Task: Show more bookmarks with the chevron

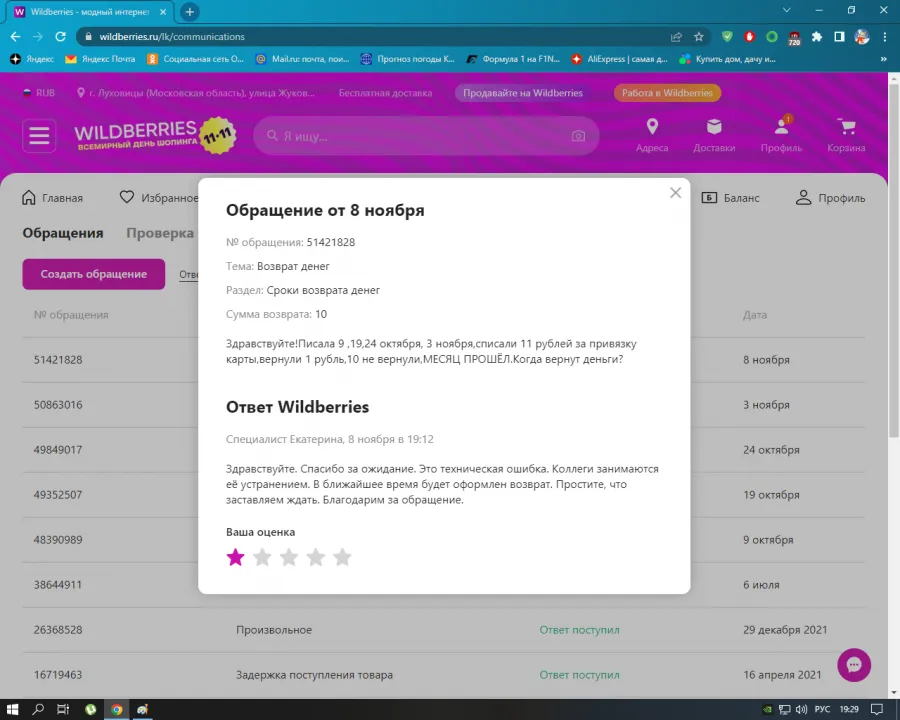Action: tap(884, 59)
